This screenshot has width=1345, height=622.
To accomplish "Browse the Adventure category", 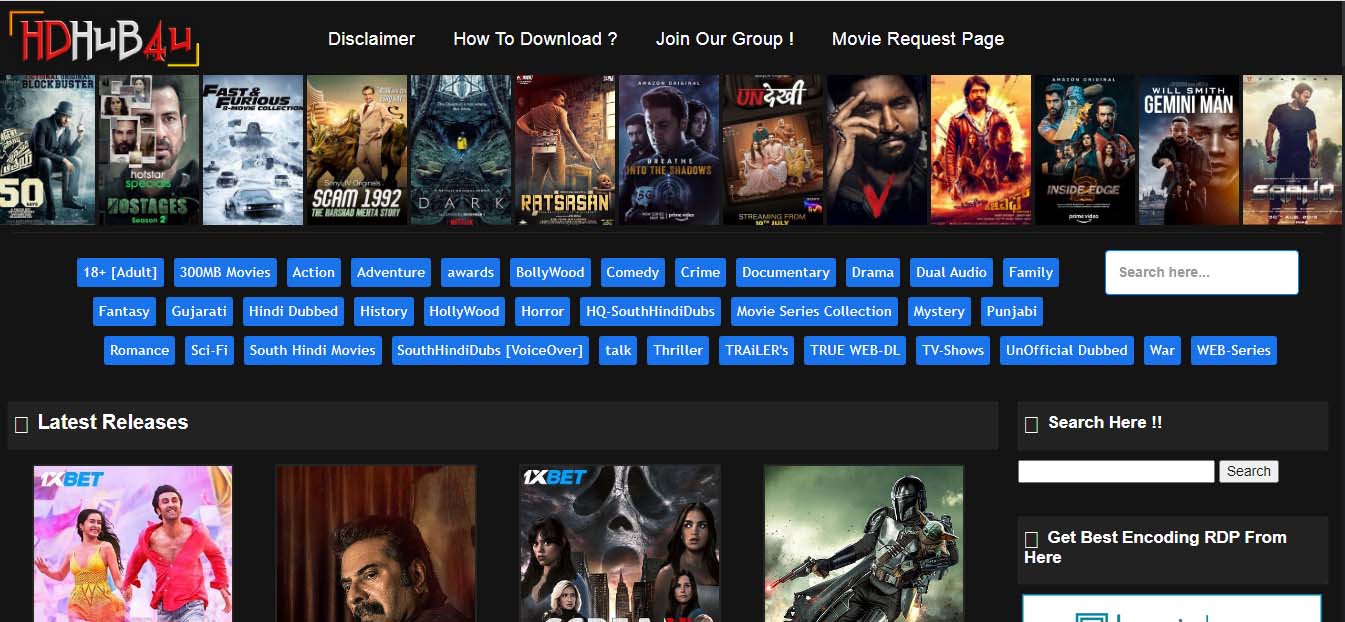I will pyautogui.click(x=391, y=272).
